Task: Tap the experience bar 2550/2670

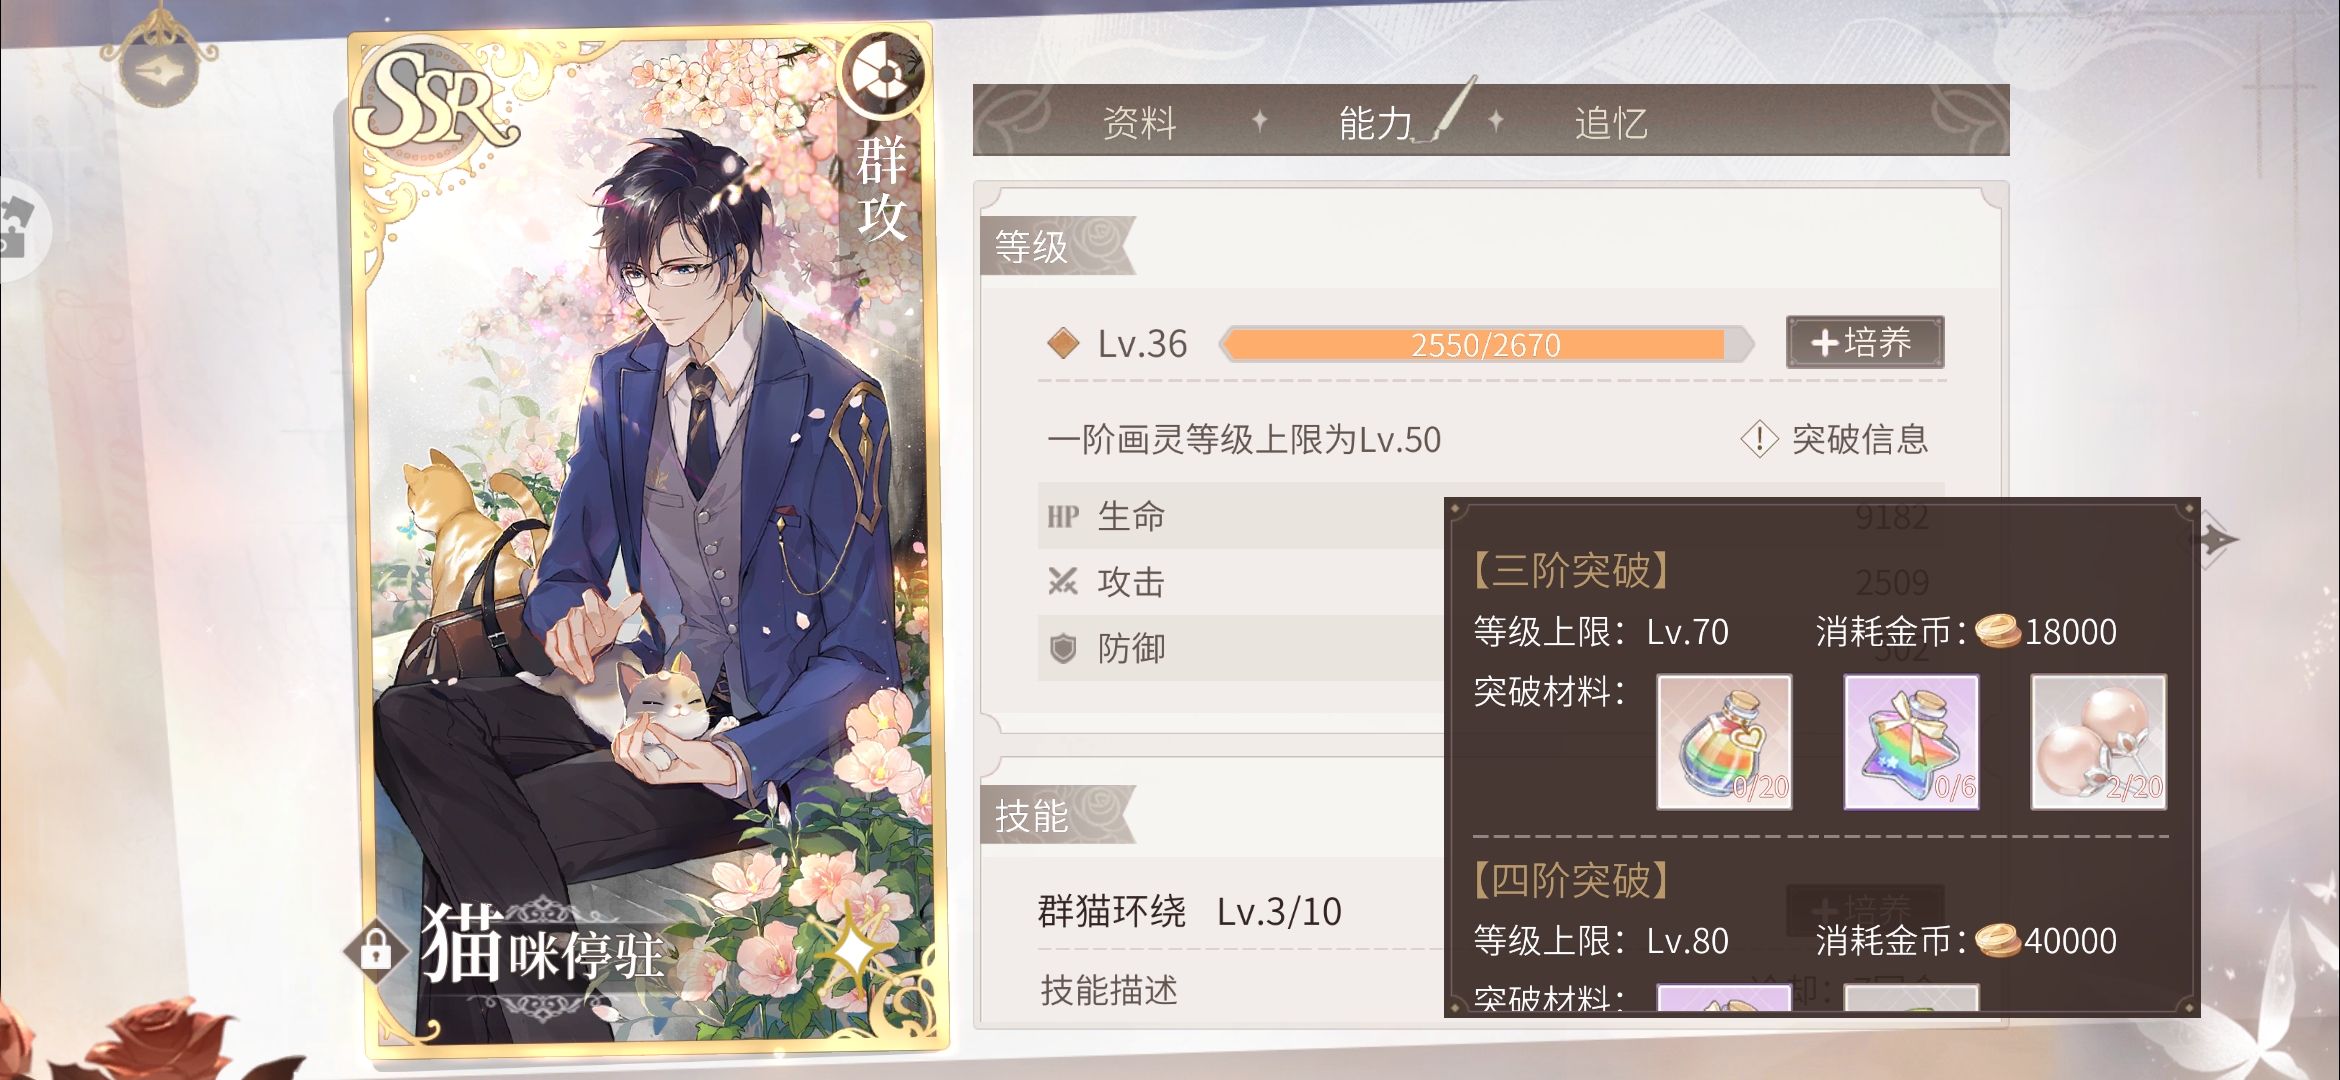Action: [1486, 345]
